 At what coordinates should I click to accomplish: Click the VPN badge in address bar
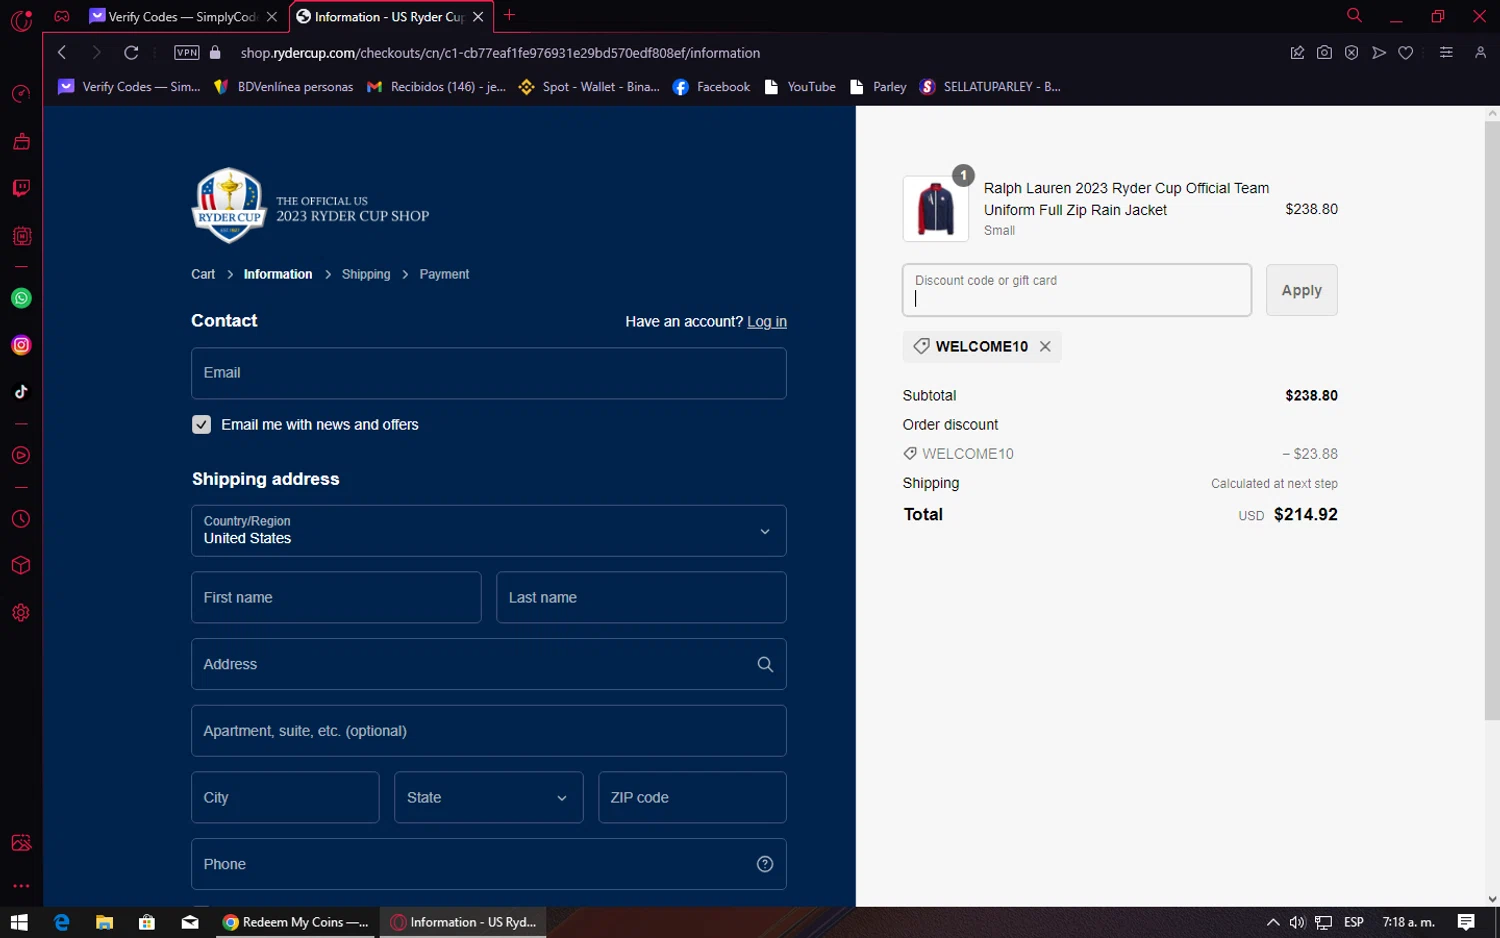coord(187,53)
